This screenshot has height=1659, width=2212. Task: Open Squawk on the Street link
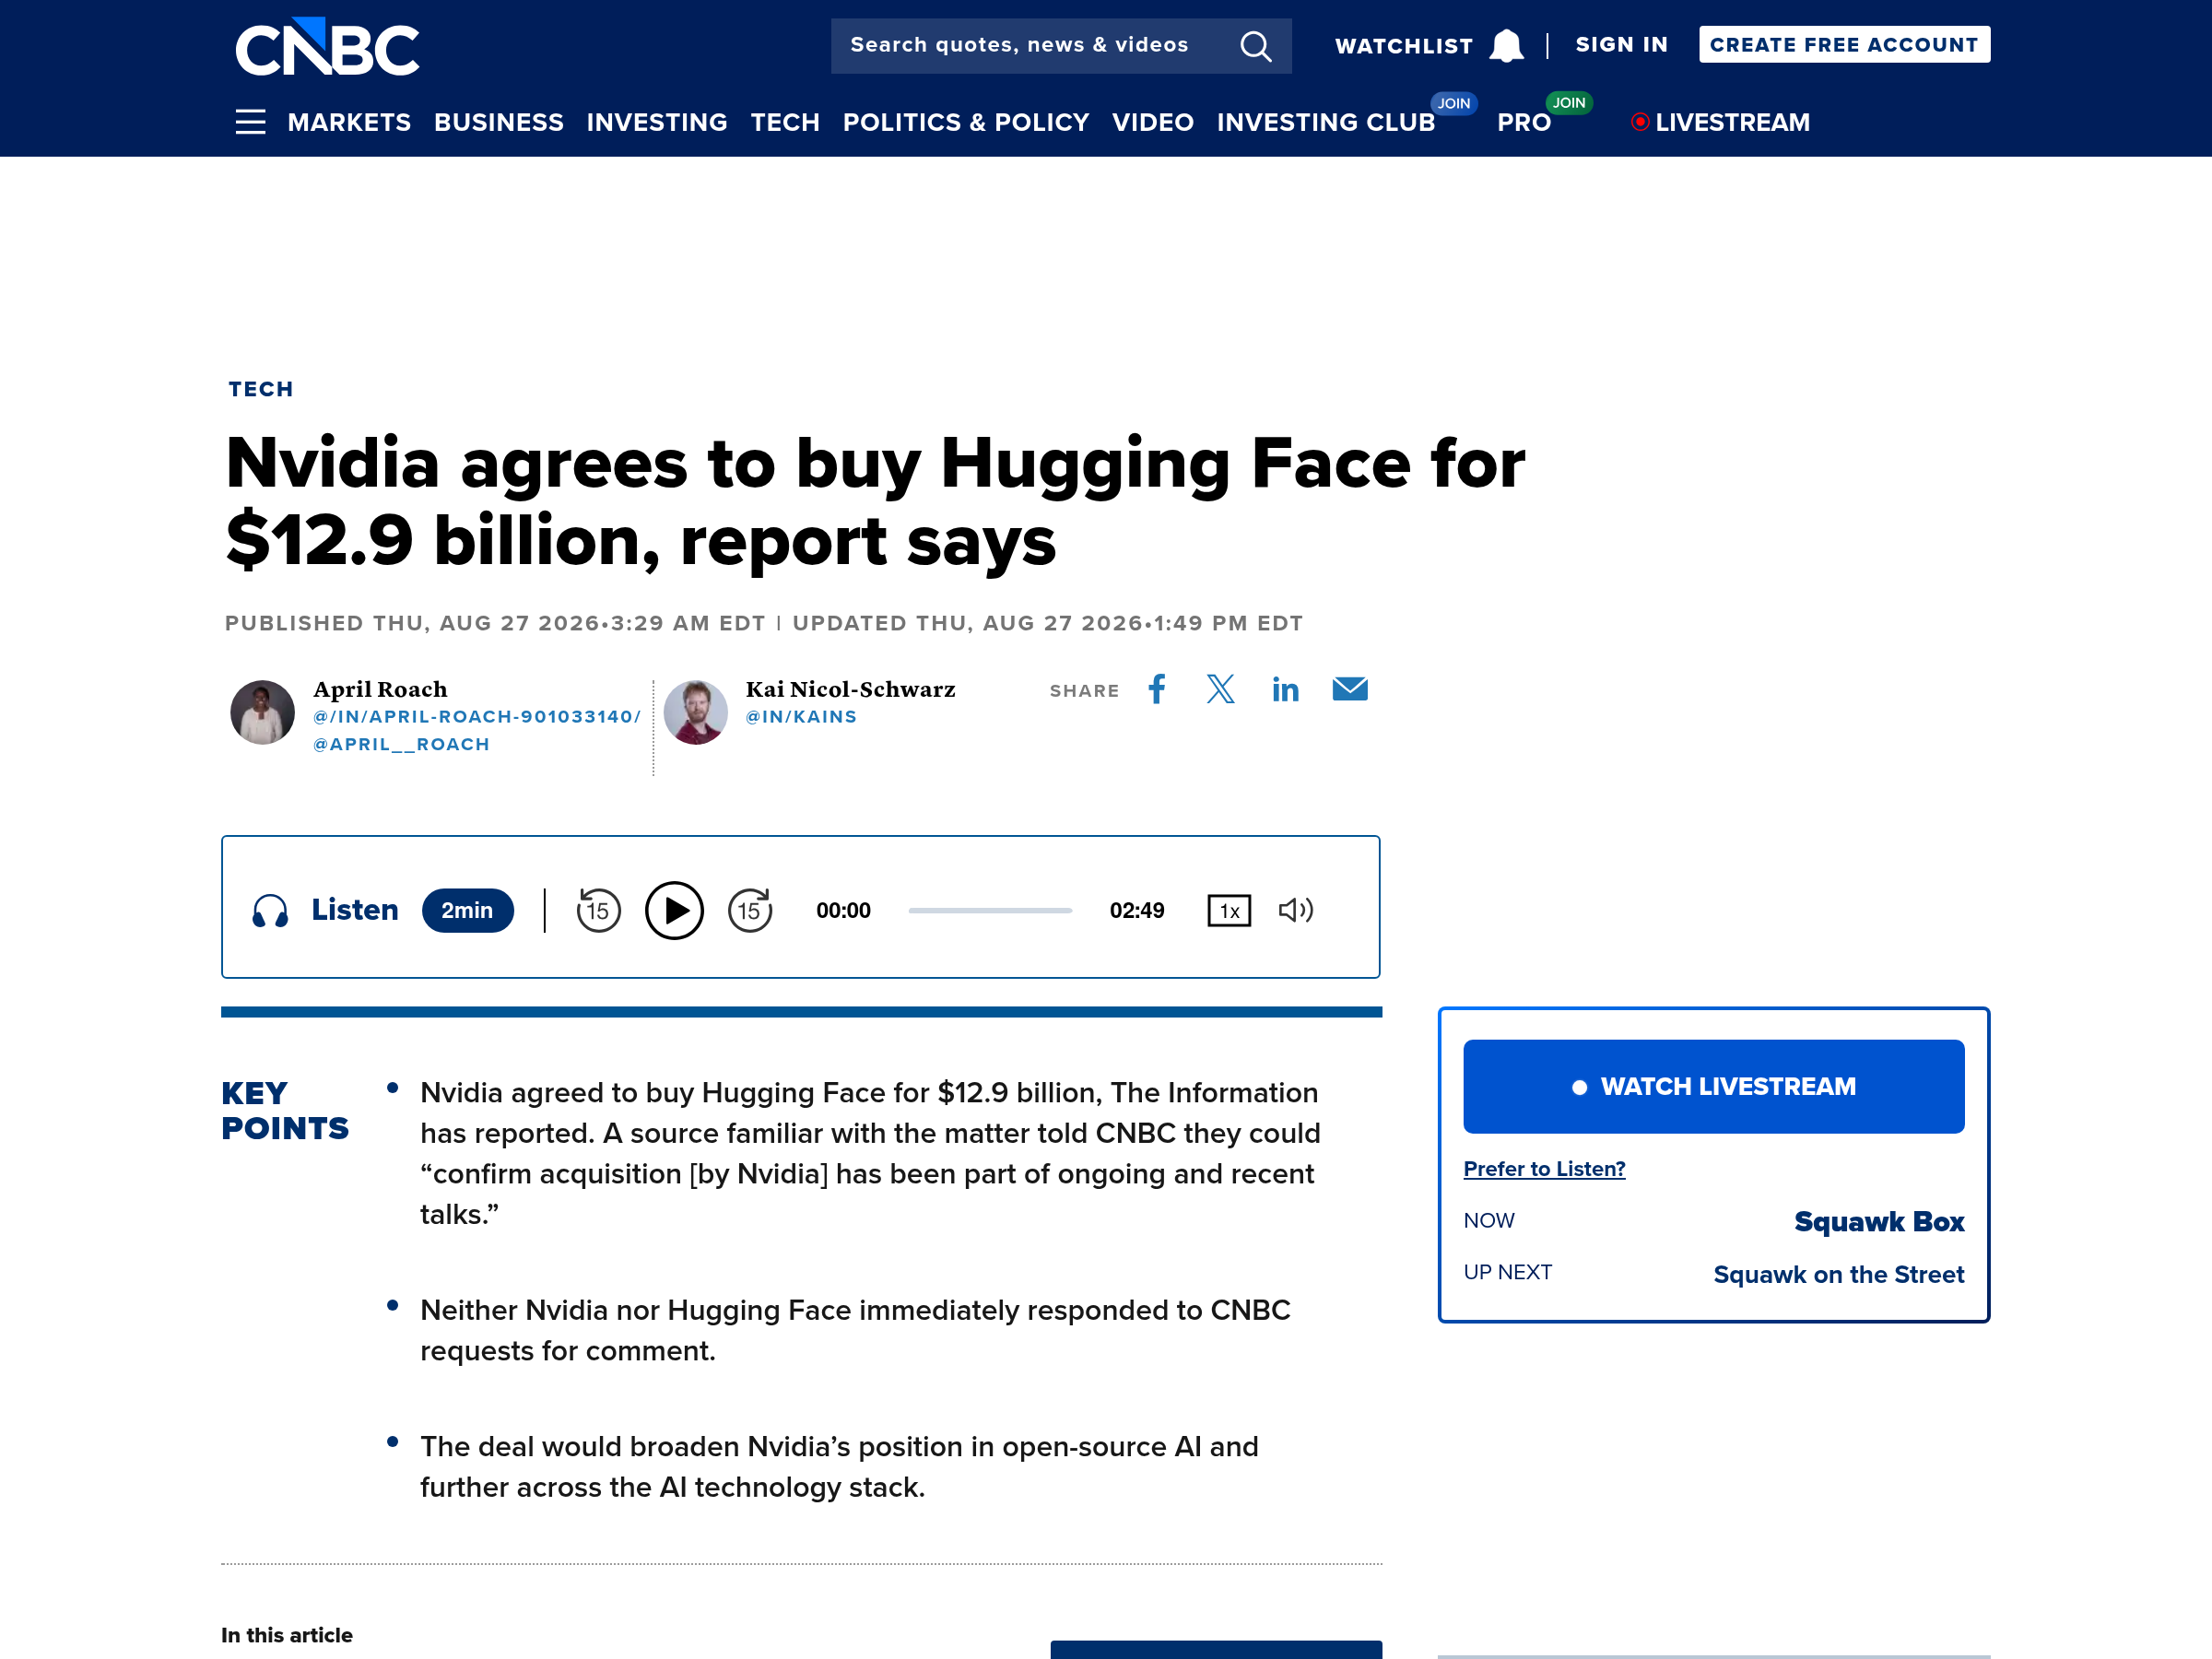tap(1838, 1274)
